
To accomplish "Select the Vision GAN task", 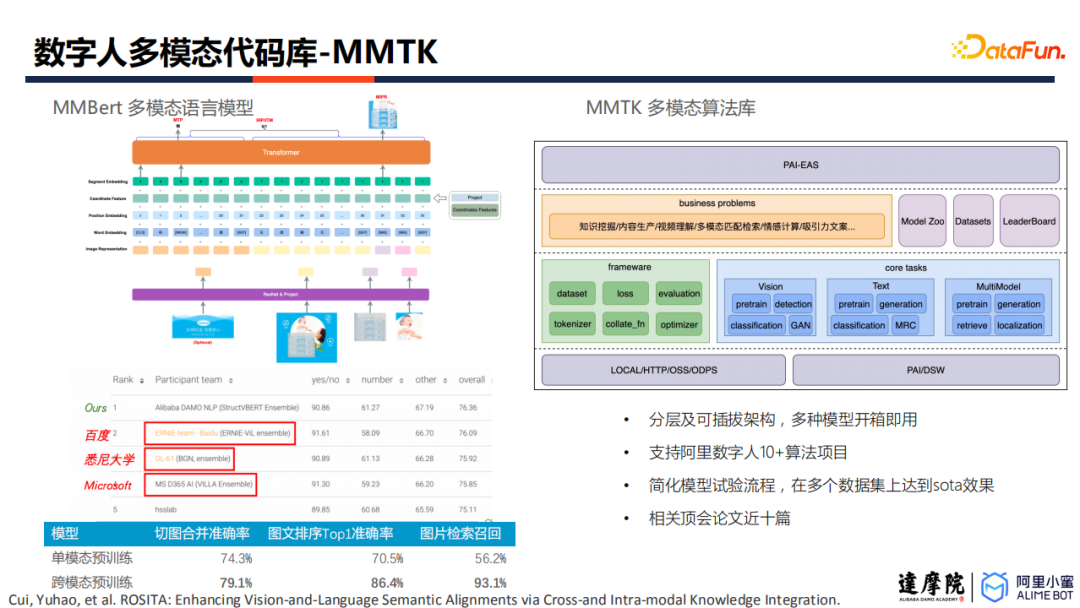I will (800, 325).
